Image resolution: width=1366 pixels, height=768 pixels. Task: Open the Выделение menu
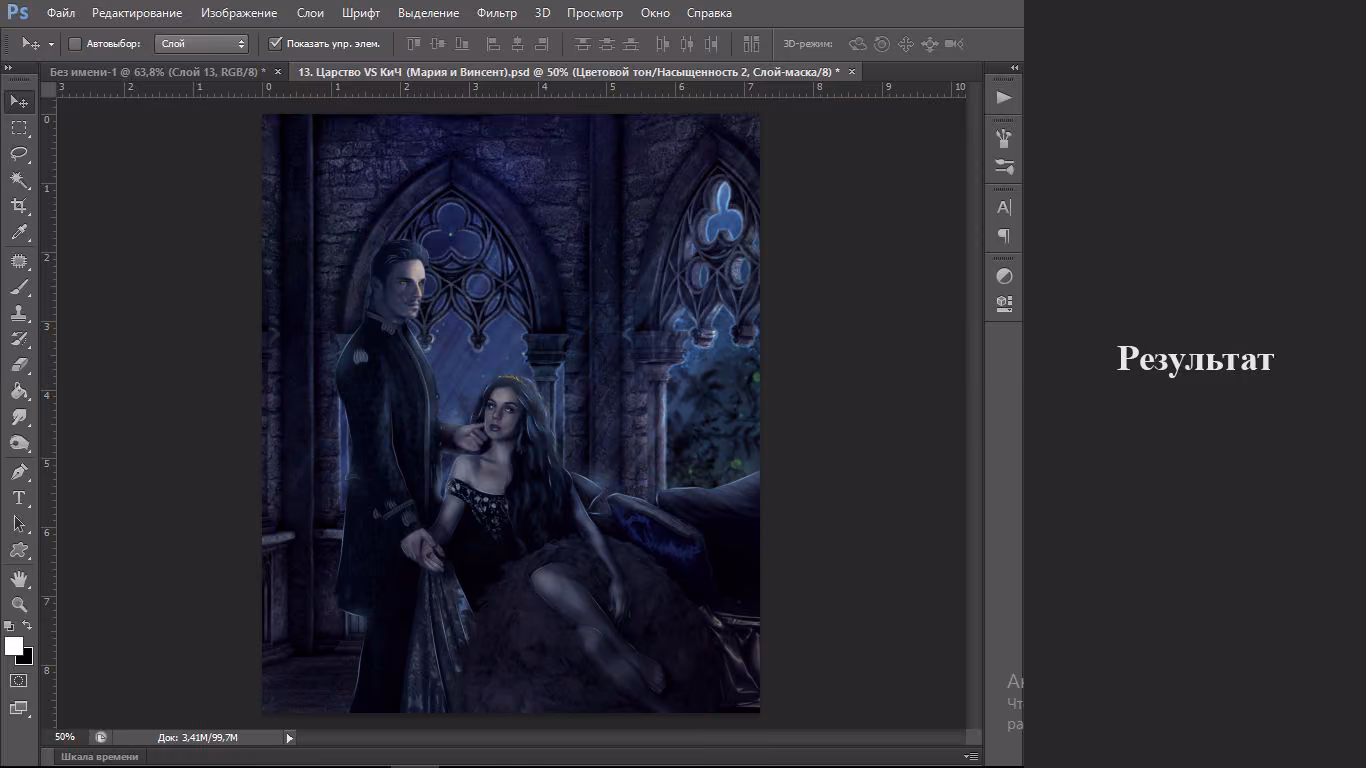[x=429, y=13]
